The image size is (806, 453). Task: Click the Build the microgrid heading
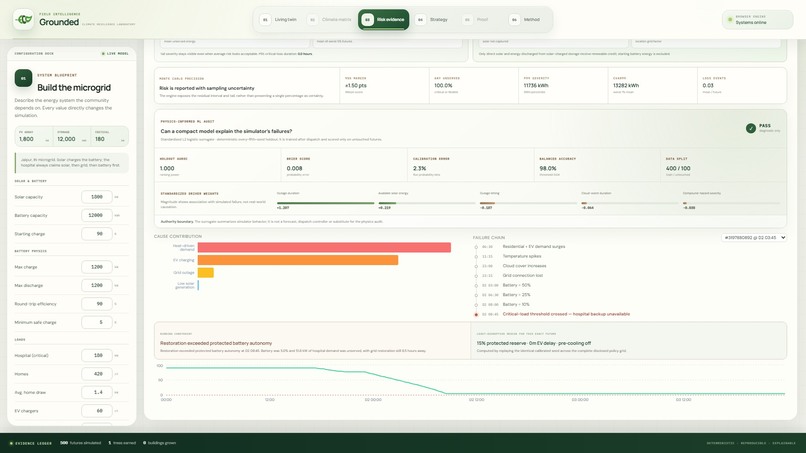(x=74, y=87)
